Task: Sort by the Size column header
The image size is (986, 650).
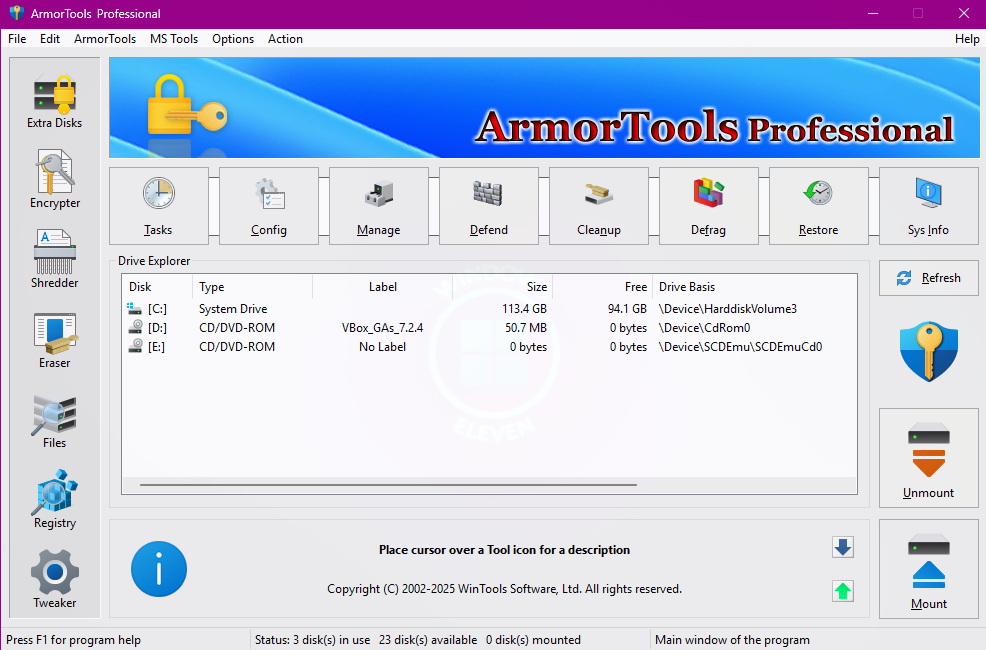Action: (502, 287)
